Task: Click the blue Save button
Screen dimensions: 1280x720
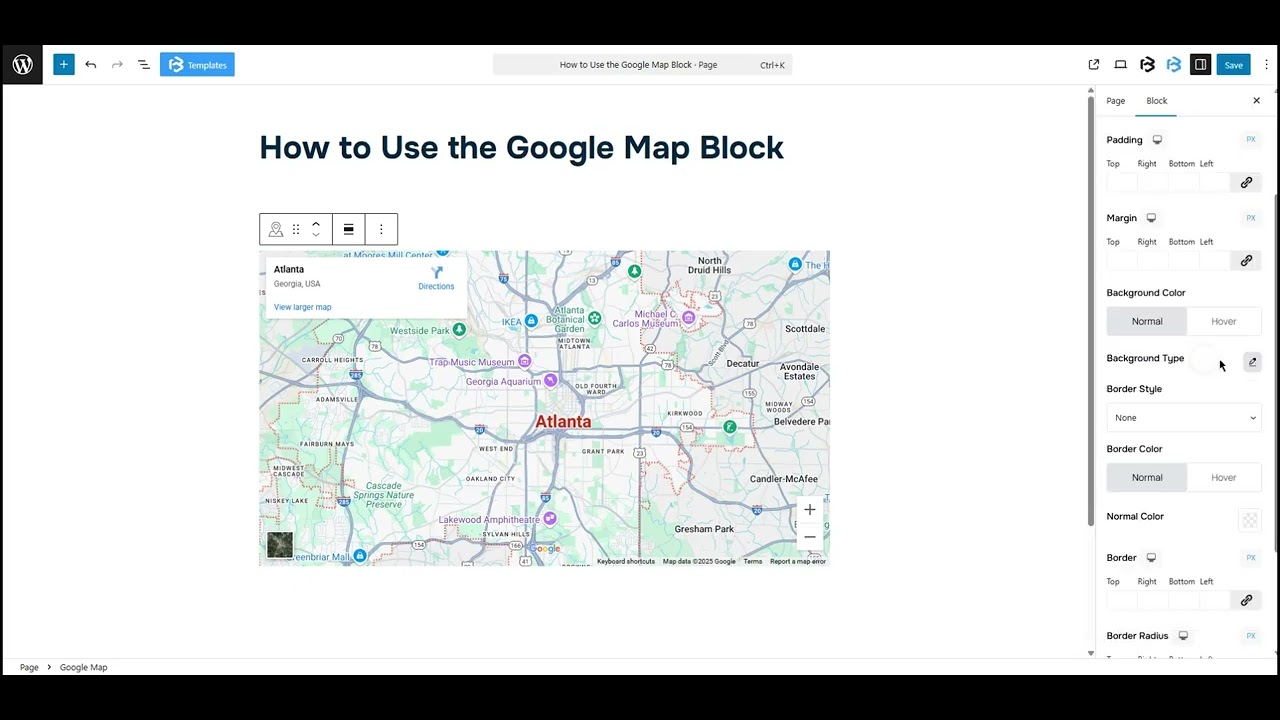Action: [x=1233, y=64]
